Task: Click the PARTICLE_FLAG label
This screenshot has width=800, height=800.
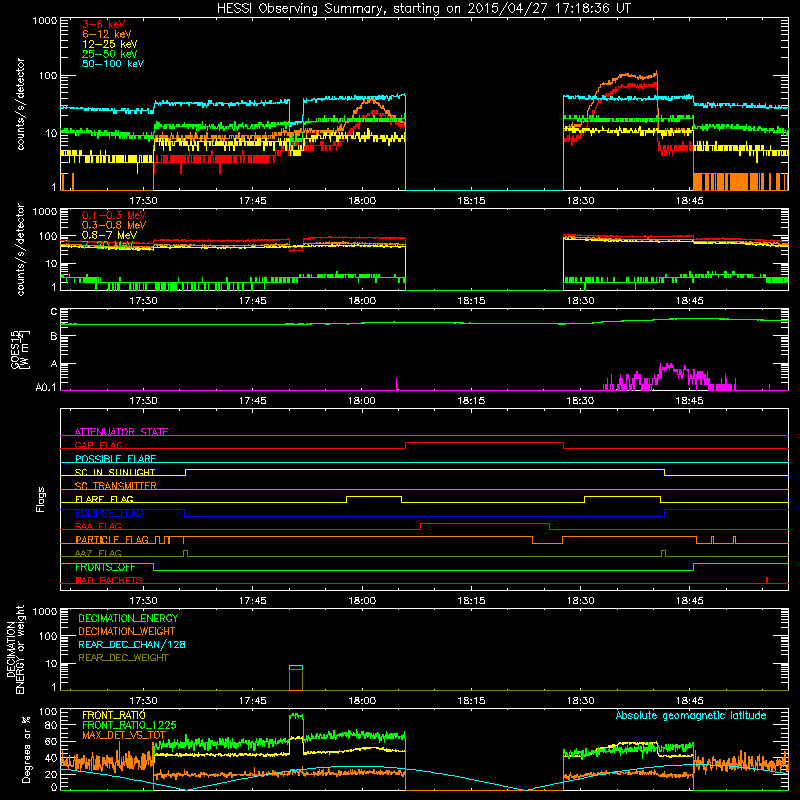Action: click(x=112, y=539)
